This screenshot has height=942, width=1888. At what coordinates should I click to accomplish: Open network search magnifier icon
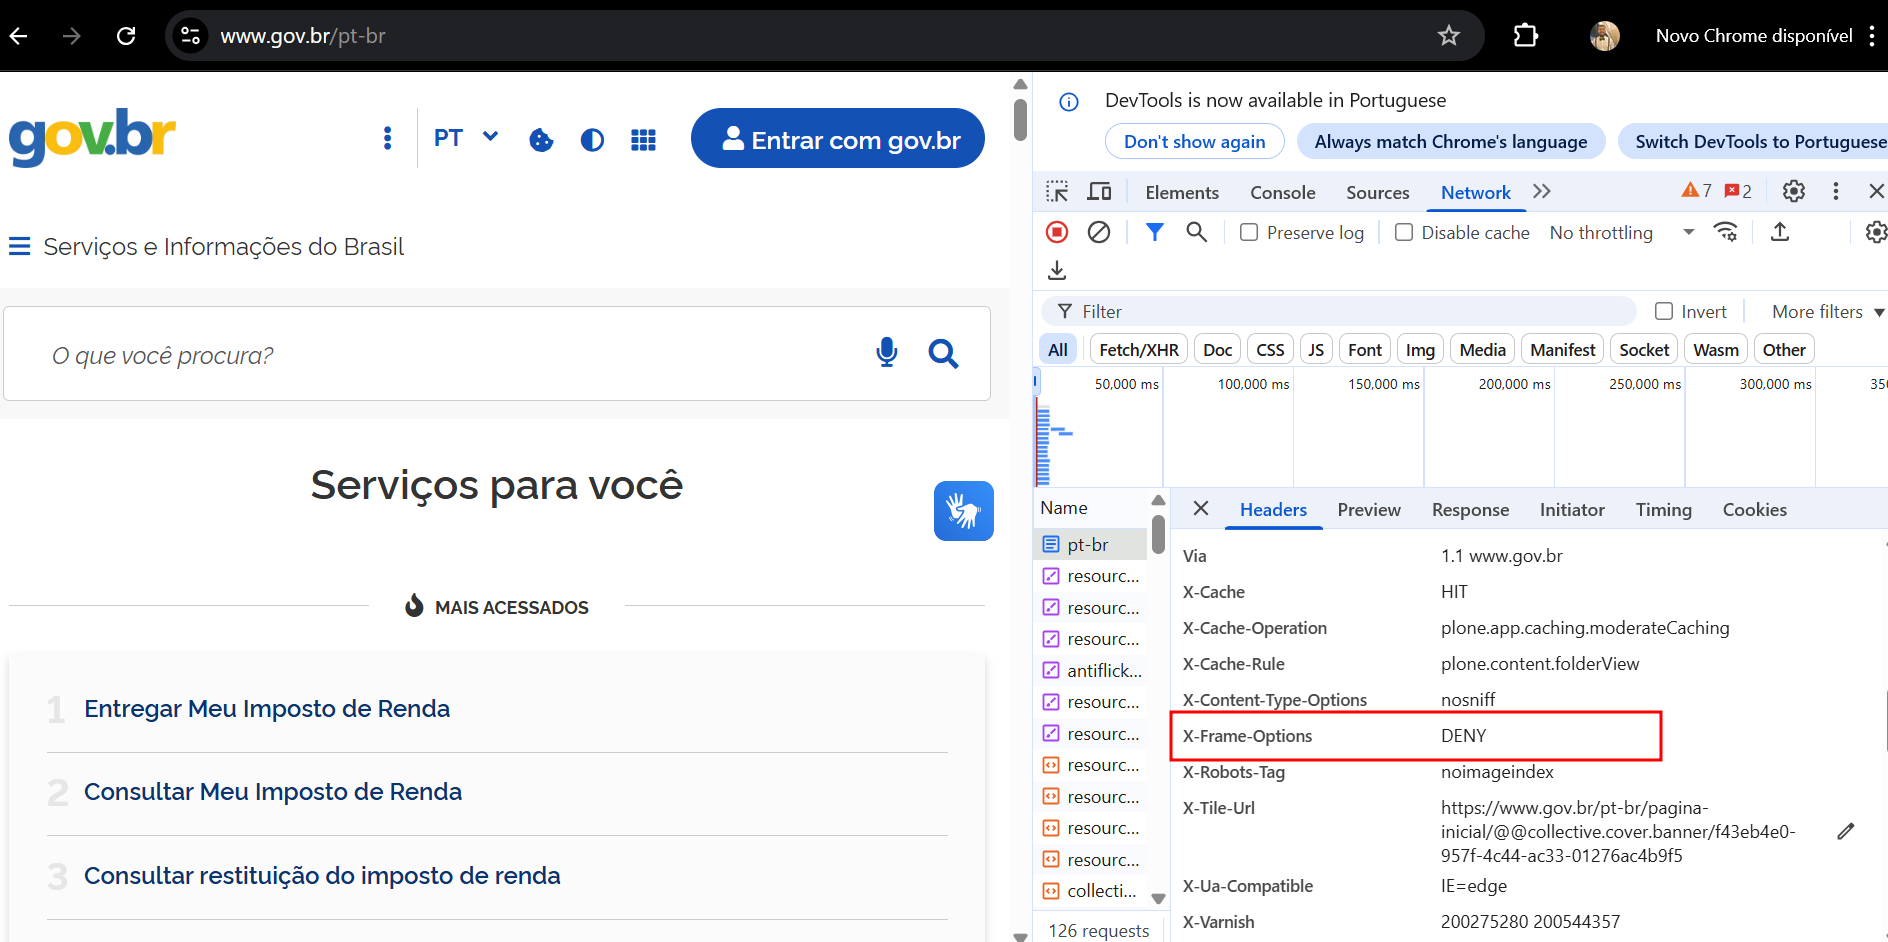click(x=1196, y=232)
